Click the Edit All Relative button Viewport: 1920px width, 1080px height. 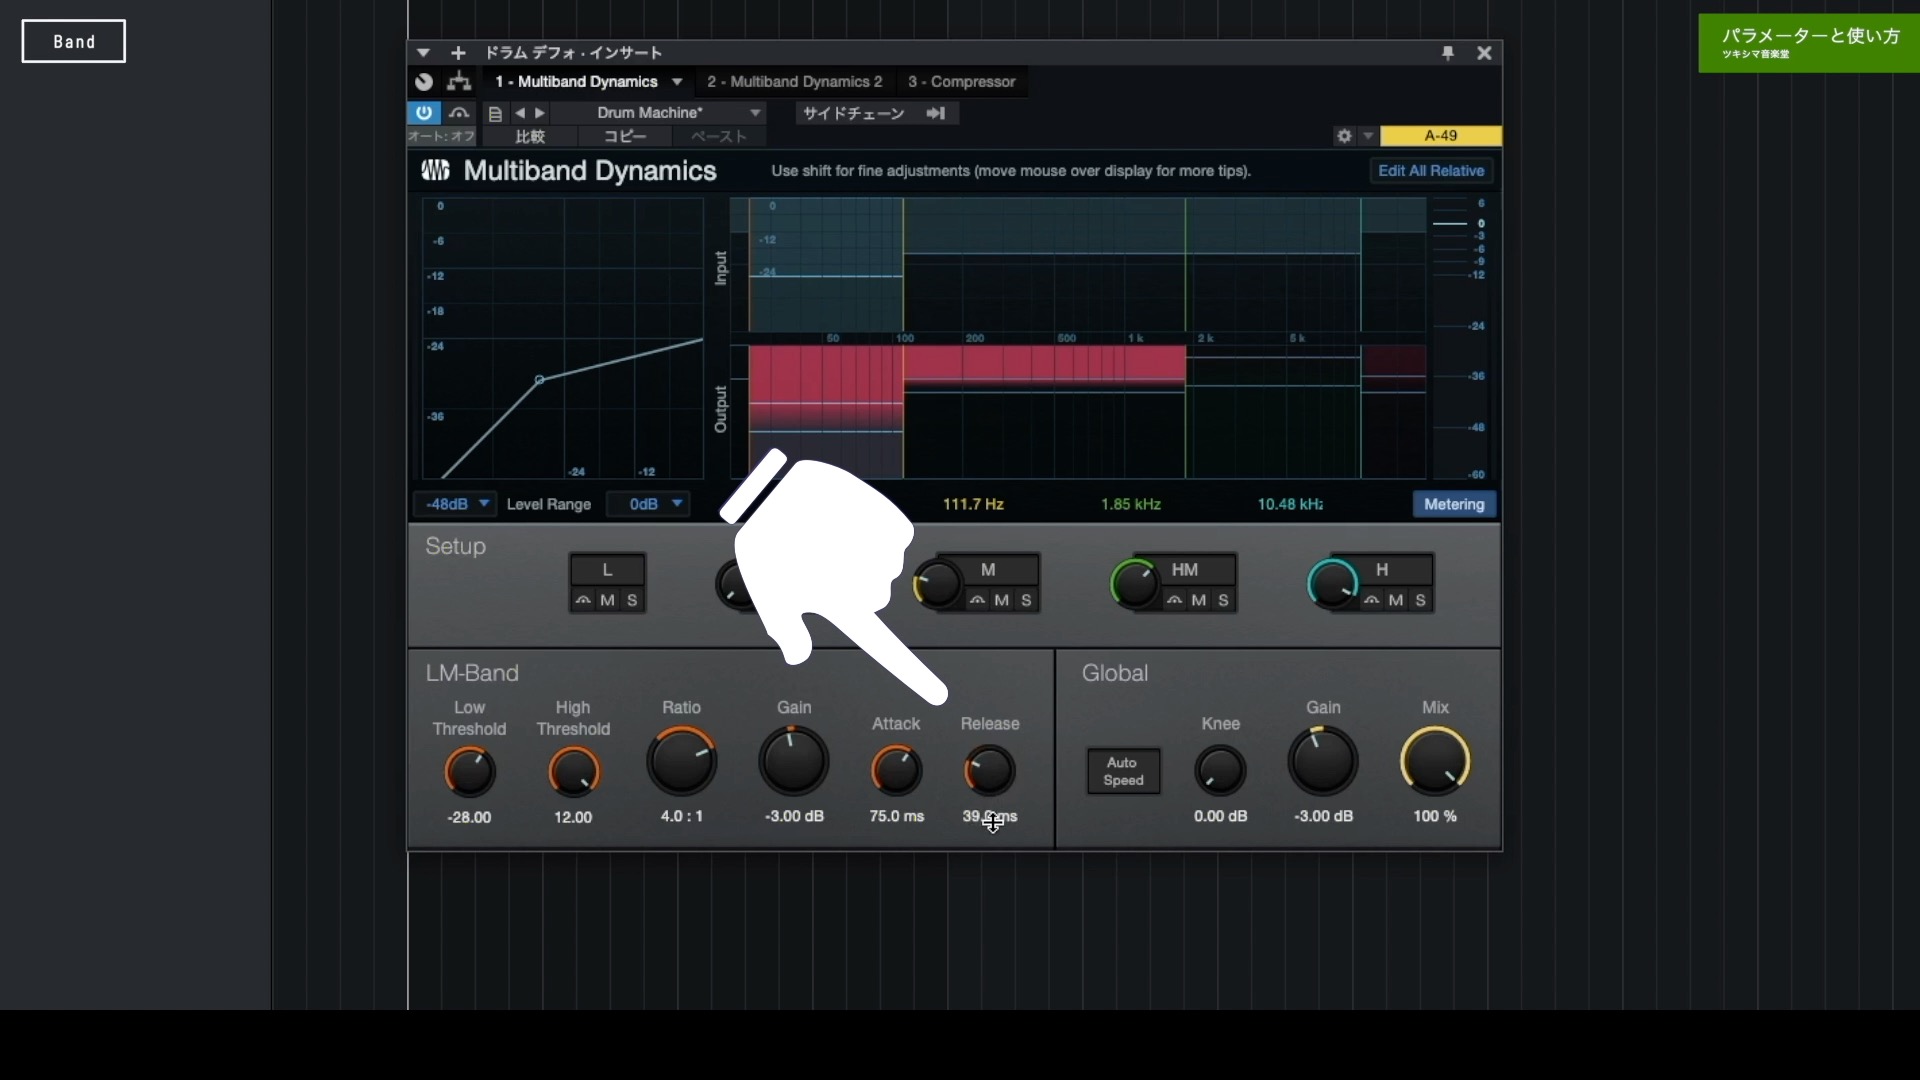coord(1430,170)
